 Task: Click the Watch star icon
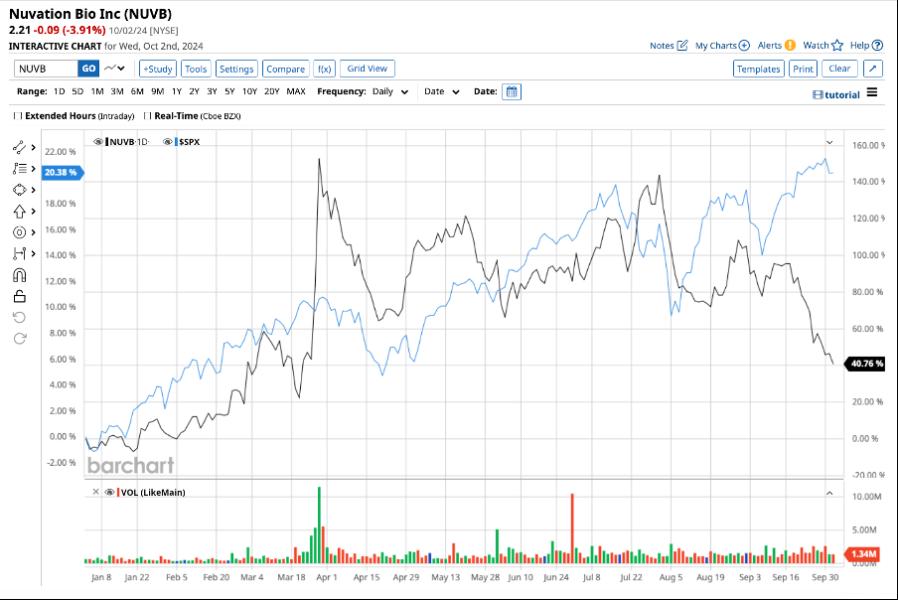837,45
